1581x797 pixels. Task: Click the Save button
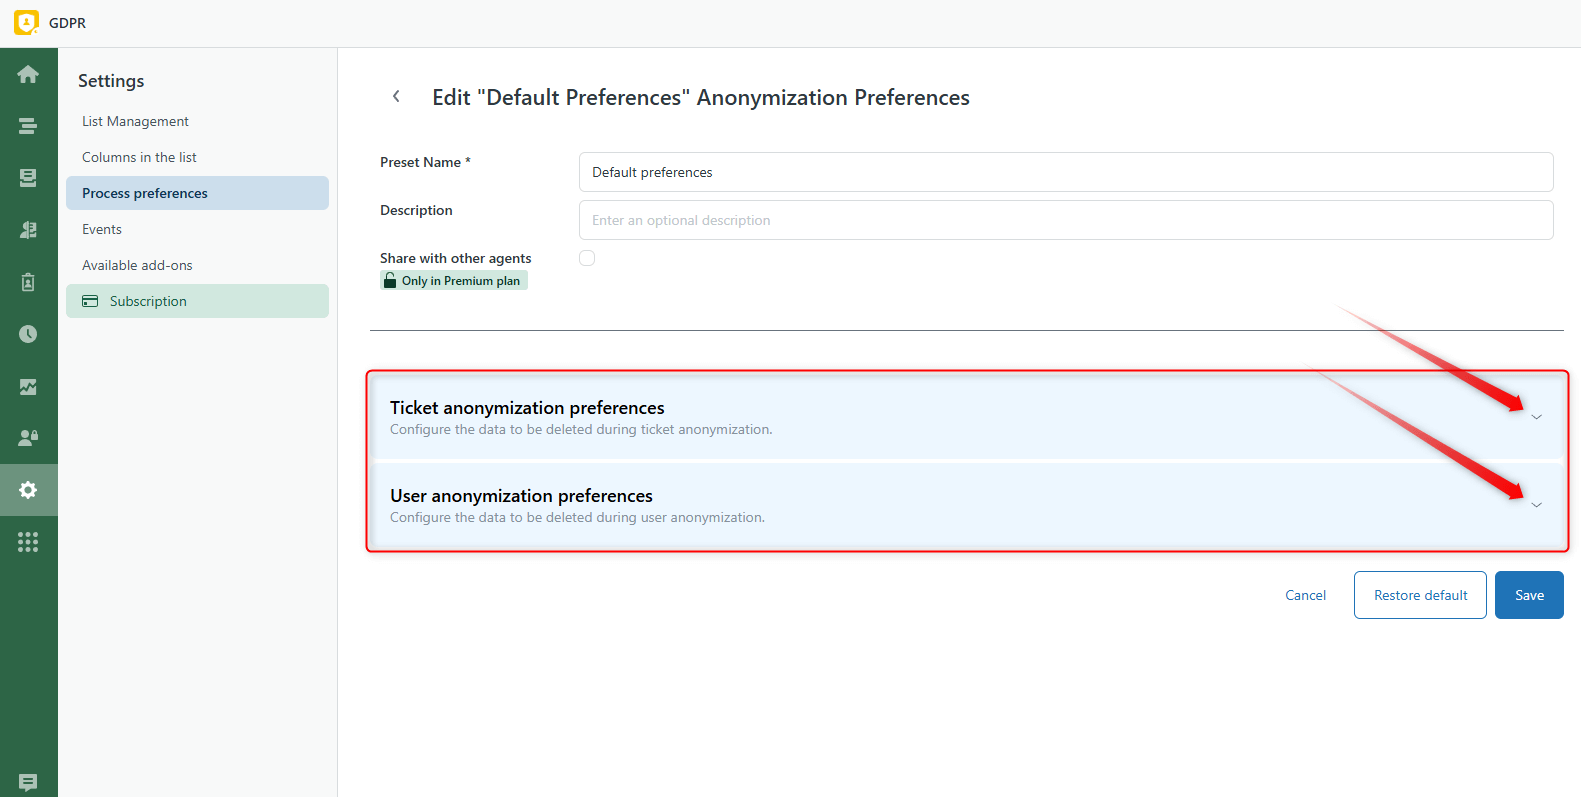click(x=1529, y=595)
